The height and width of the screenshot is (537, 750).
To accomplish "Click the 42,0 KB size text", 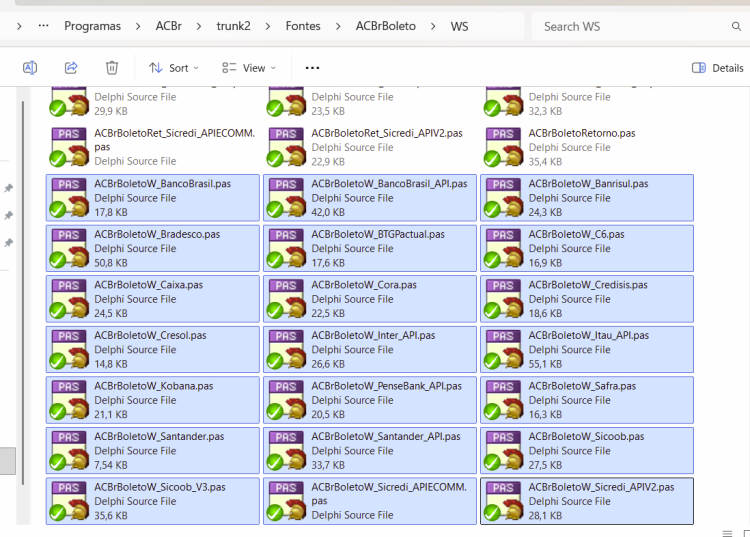I will pyautogui.click(x=328, y=212).
